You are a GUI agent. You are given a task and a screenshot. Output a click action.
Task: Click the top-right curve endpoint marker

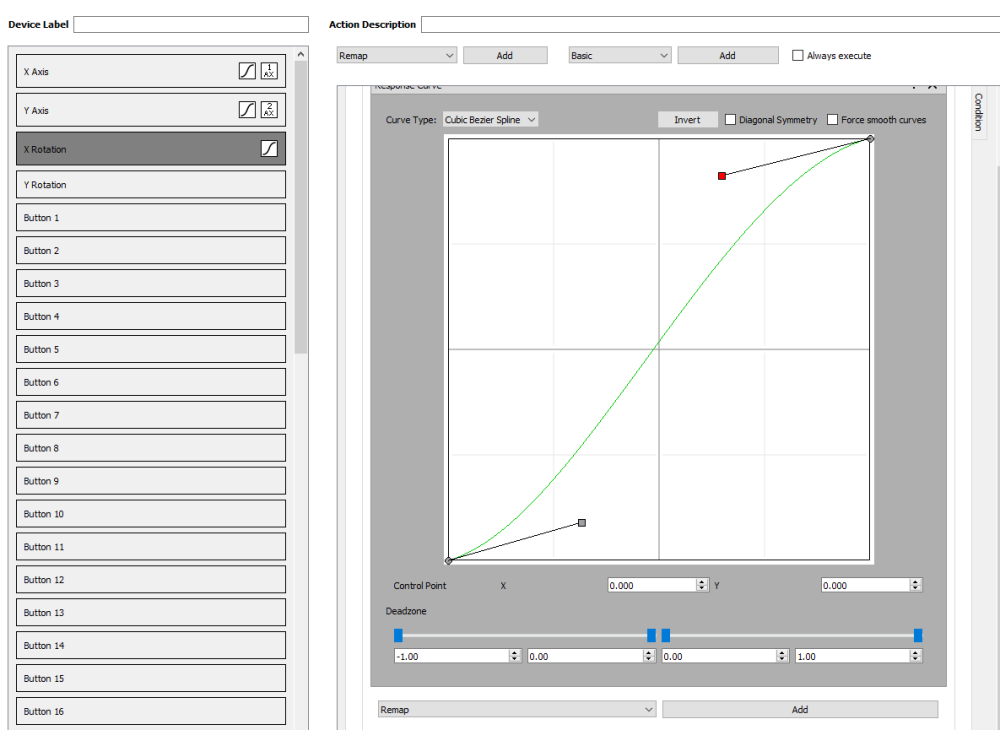pyautogui.click(x=869, y=139)
